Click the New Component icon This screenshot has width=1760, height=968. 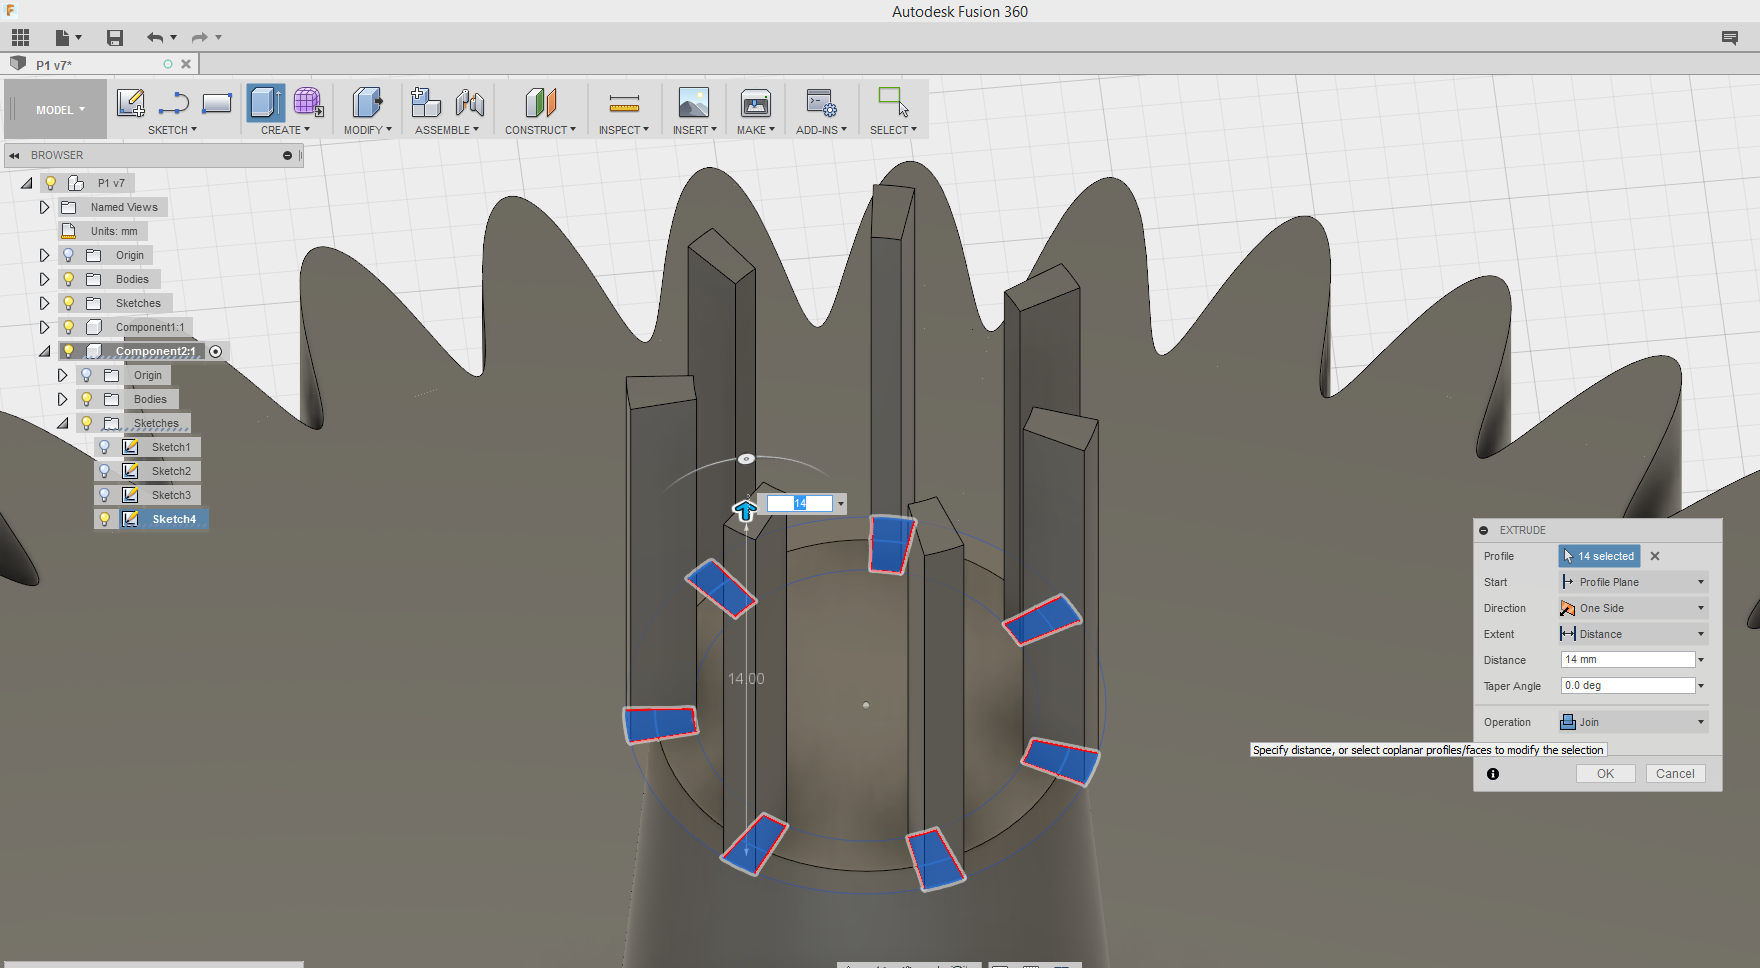pos(426,102)
